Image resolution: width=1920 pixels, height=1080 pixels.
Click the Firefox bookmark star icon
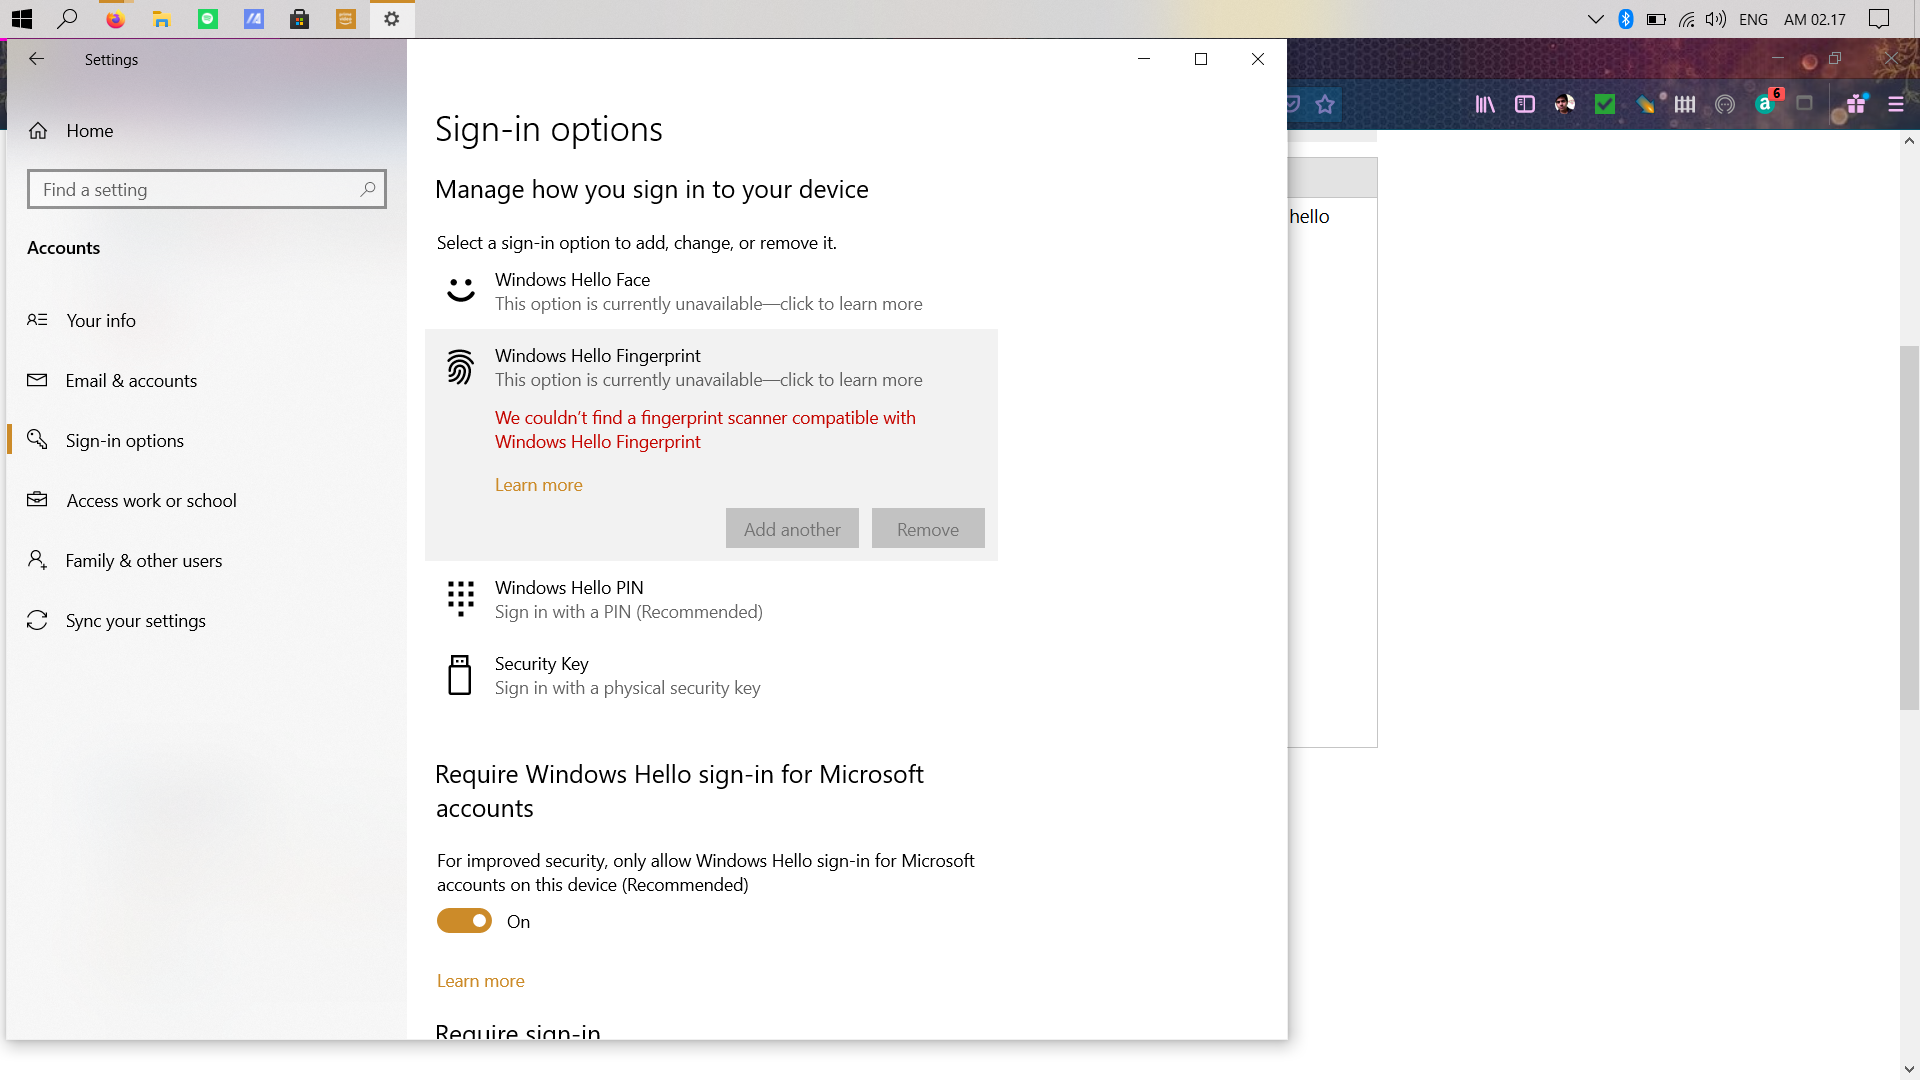[1325, 104]
